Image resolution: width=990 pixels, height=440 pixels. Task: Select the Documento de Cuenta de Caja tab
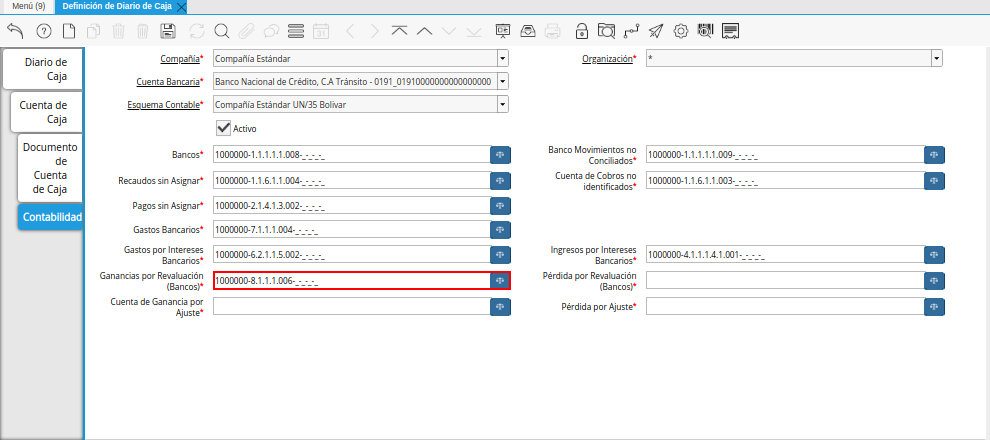[x=50, y=168]
